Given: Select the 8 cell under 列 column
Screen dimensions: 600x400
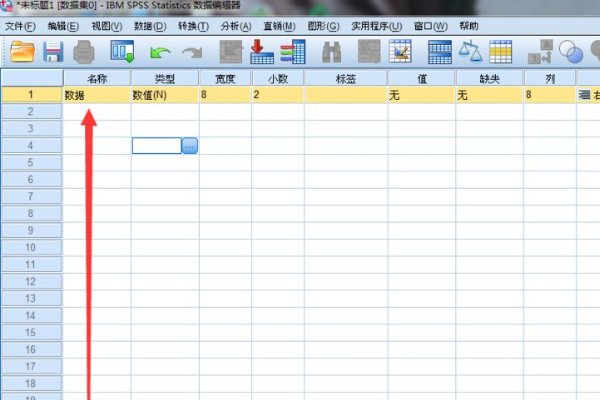Looking at the screenshot, I should tap(550, 95).
